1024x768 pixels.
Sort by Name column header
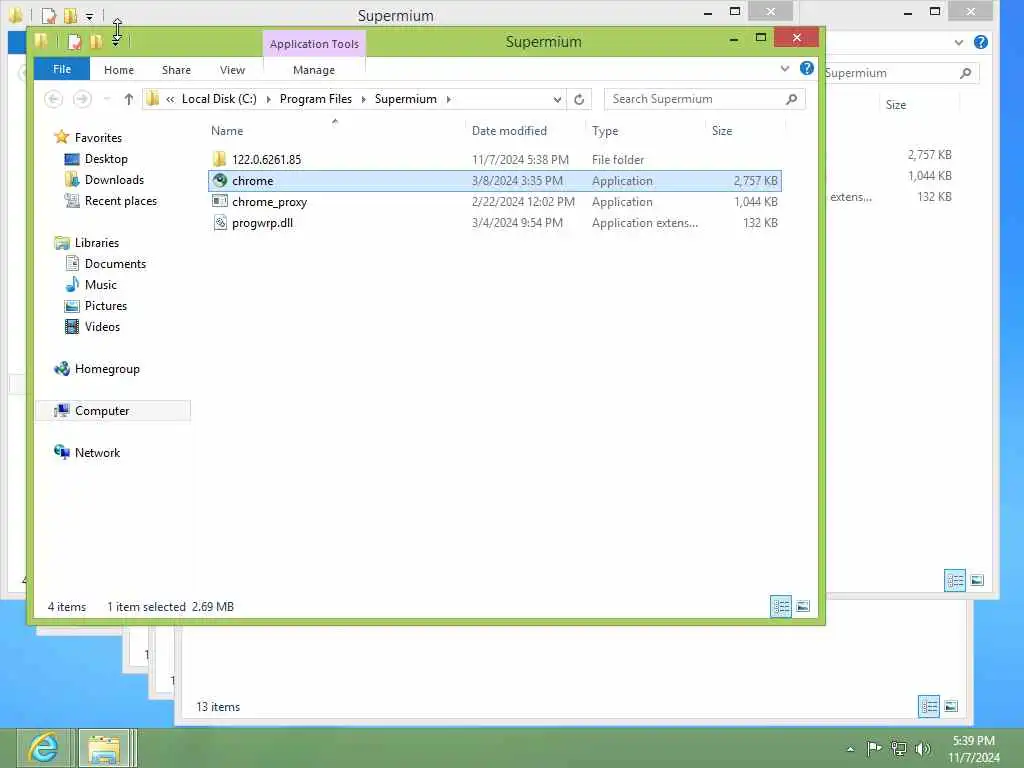click(x=227, y=131)
